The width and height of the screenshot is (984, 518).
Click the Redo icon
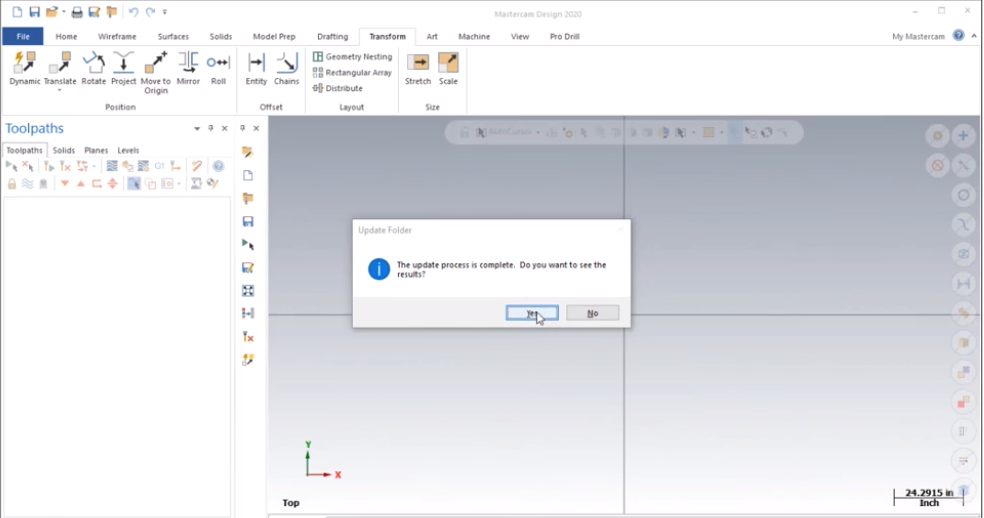pyautogui.click(x=150, y=12)
